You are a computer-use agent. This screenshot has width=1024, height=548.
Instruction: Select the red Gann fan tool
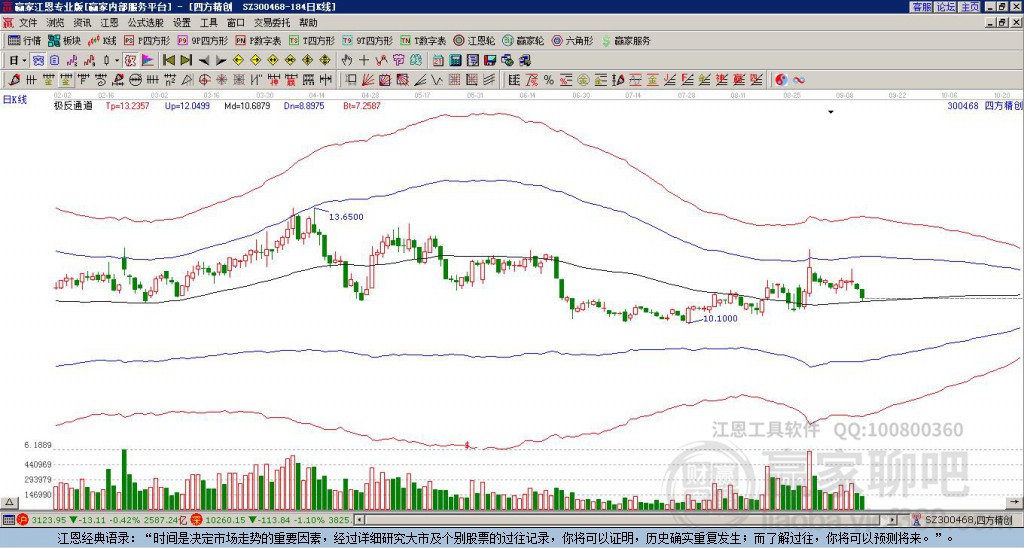click(367, 80)
